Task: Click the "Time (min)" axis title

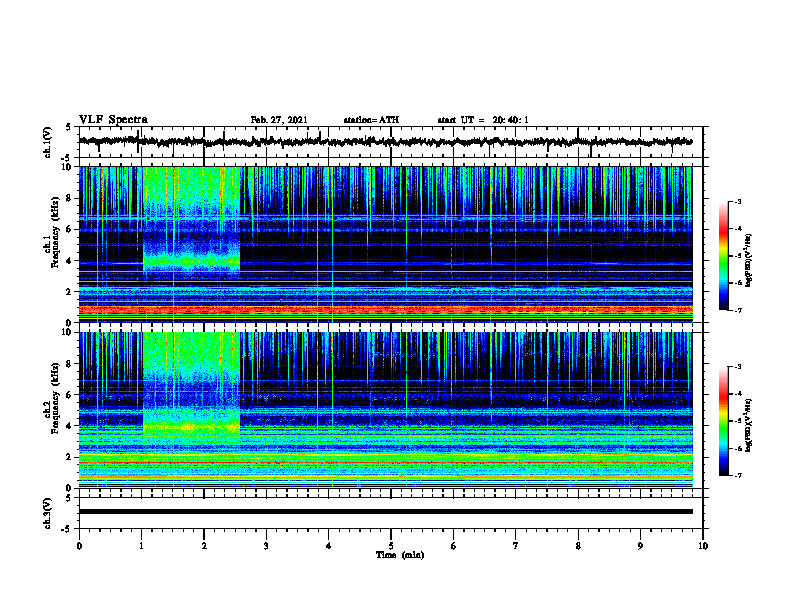Action: coord(400,555)
